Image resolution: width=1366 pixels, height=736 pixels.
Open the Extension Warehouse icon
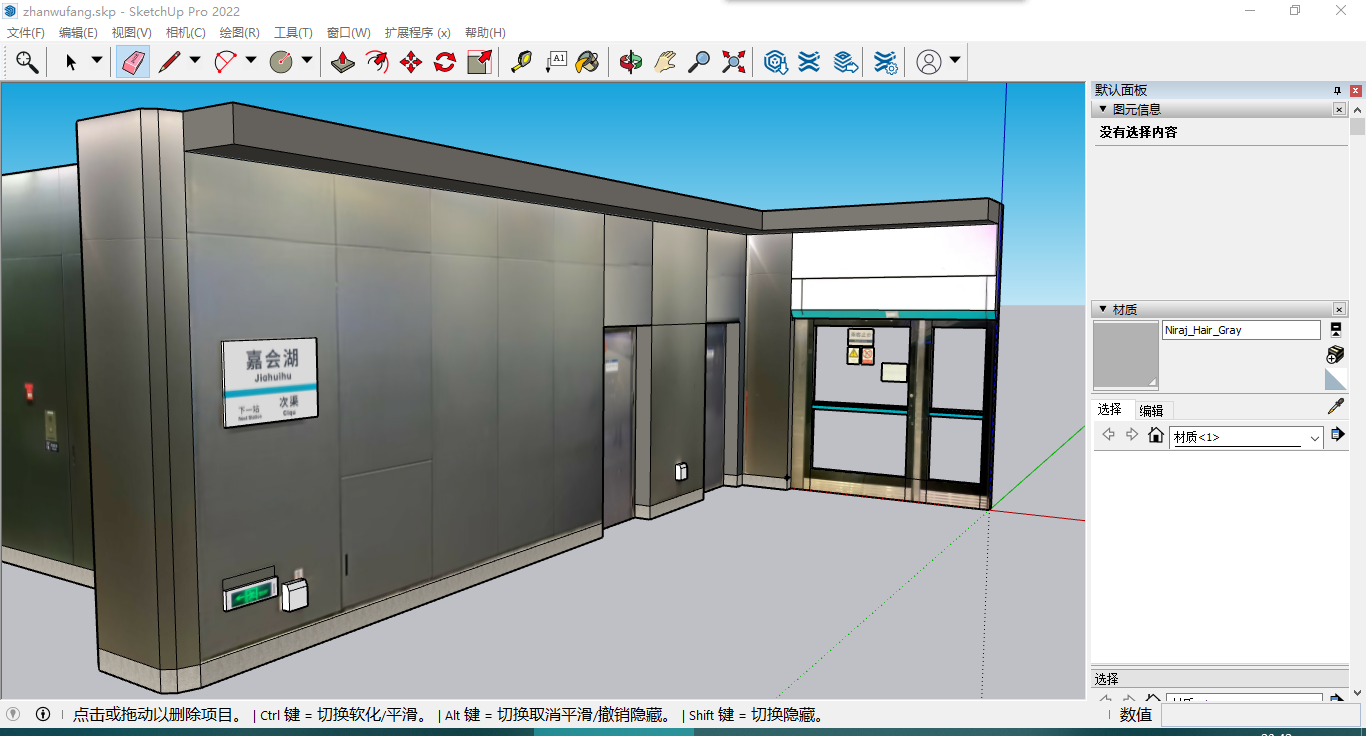(809, 62)
